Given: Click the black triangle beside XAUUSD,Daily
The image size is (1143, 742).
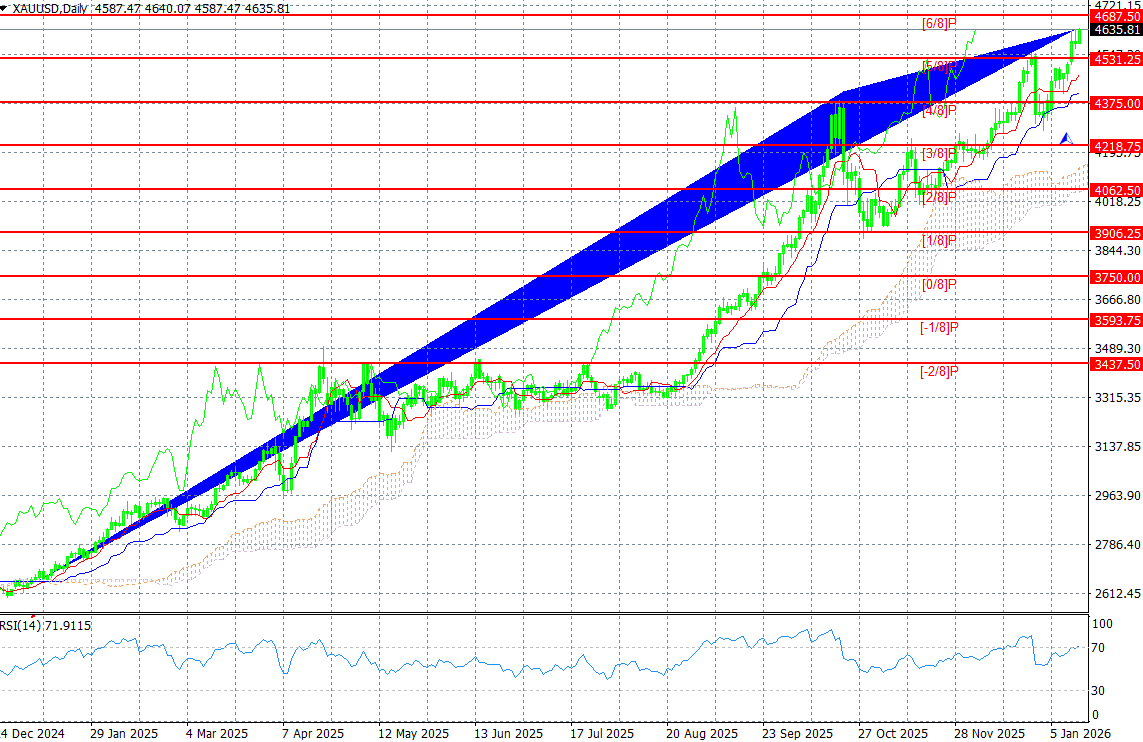Looking at the screenshot, I should click(x=4, y=9).
